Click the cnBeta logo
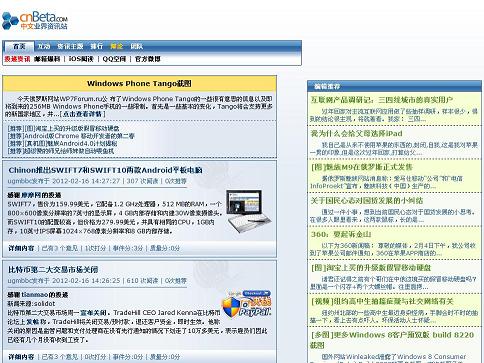This screenshot has height=363, width=484. [x=35, y=21]
